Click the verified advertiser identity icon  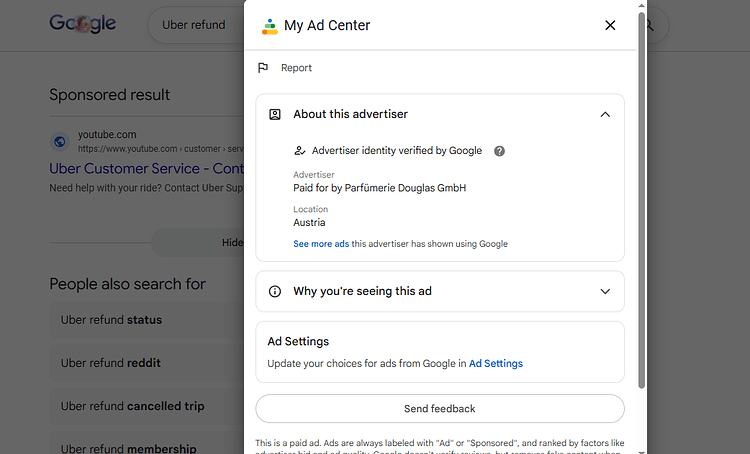coord(299,151)
